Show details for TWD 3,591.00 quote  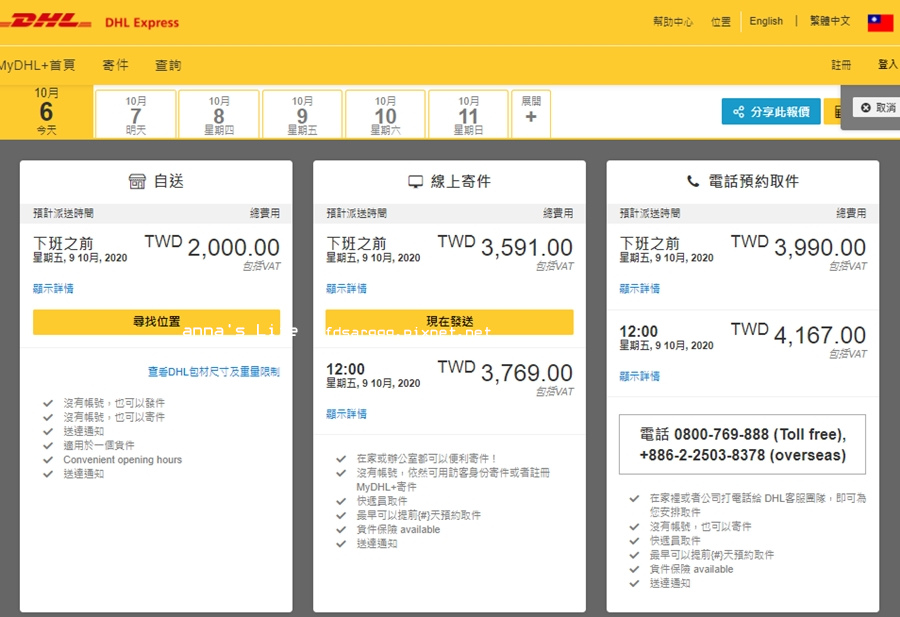(346, 288)
